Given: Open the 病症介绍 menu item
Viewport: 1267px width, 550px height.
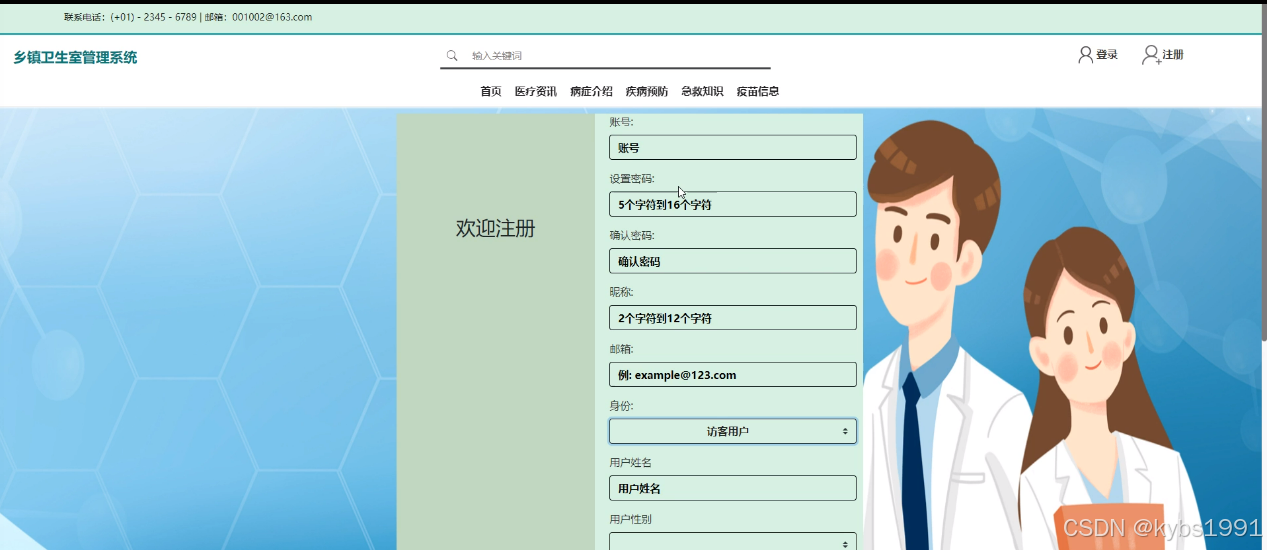Looking at the screenshot, I should click(591, 91).
